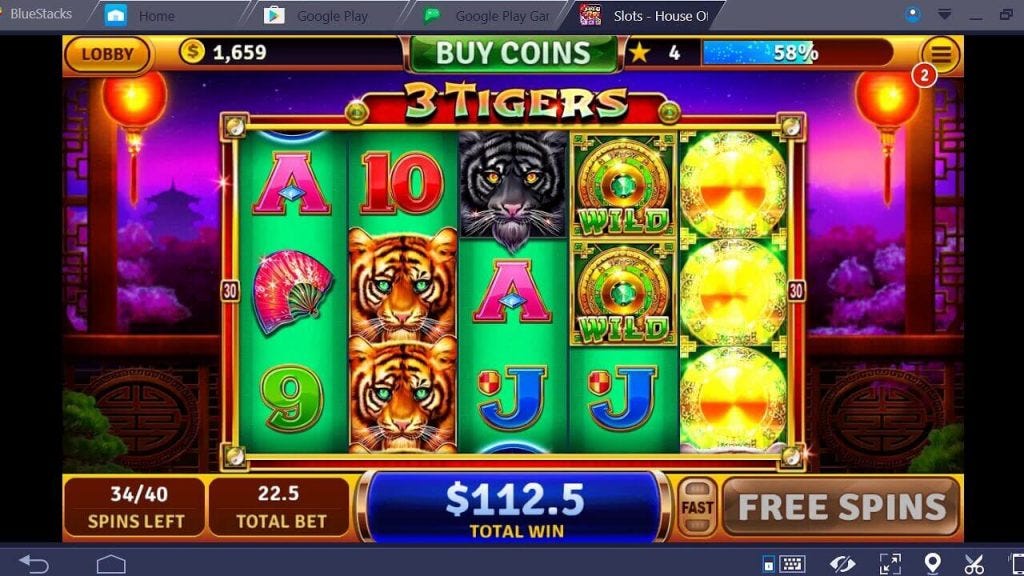The height and width of the screenshot is (576, 1024).
Task: Expand the BlueStacks dropdown arrow menu
Action: [944, 14]
